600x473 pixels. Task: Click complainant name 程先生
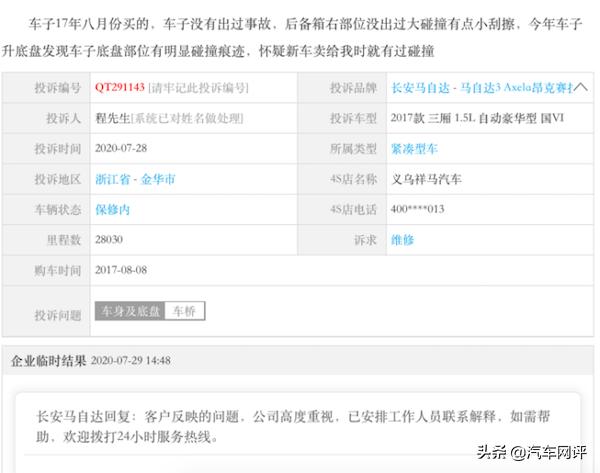point(112,118)
